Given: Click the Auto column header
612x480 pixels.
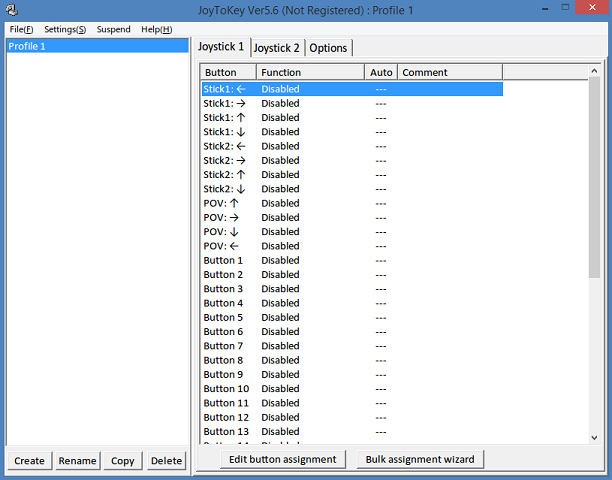Looking at the screenshot, I should (x=381, y=73).
